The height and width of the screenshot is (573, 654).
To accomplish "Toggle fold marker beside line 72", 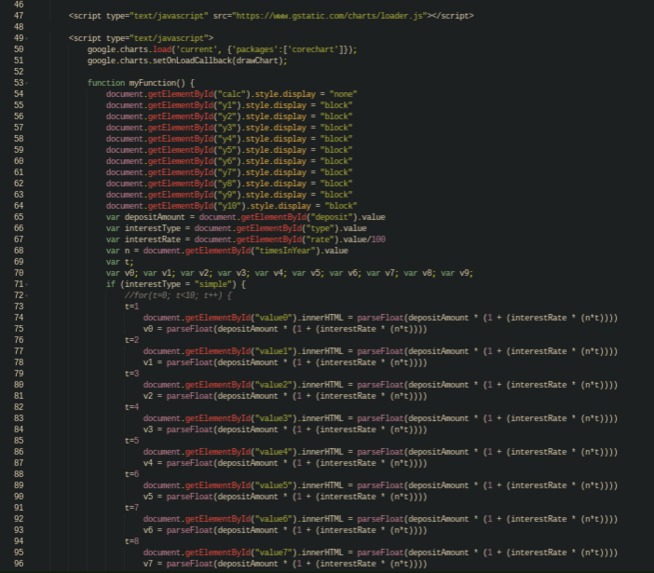I will coord(27,296).
